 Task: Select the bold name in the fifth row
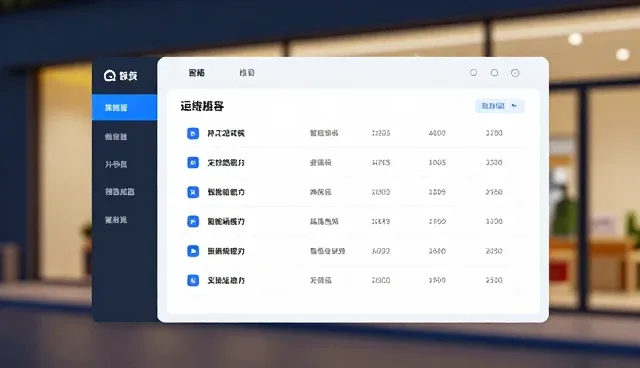pyautogui.click(x=226, y=251)
